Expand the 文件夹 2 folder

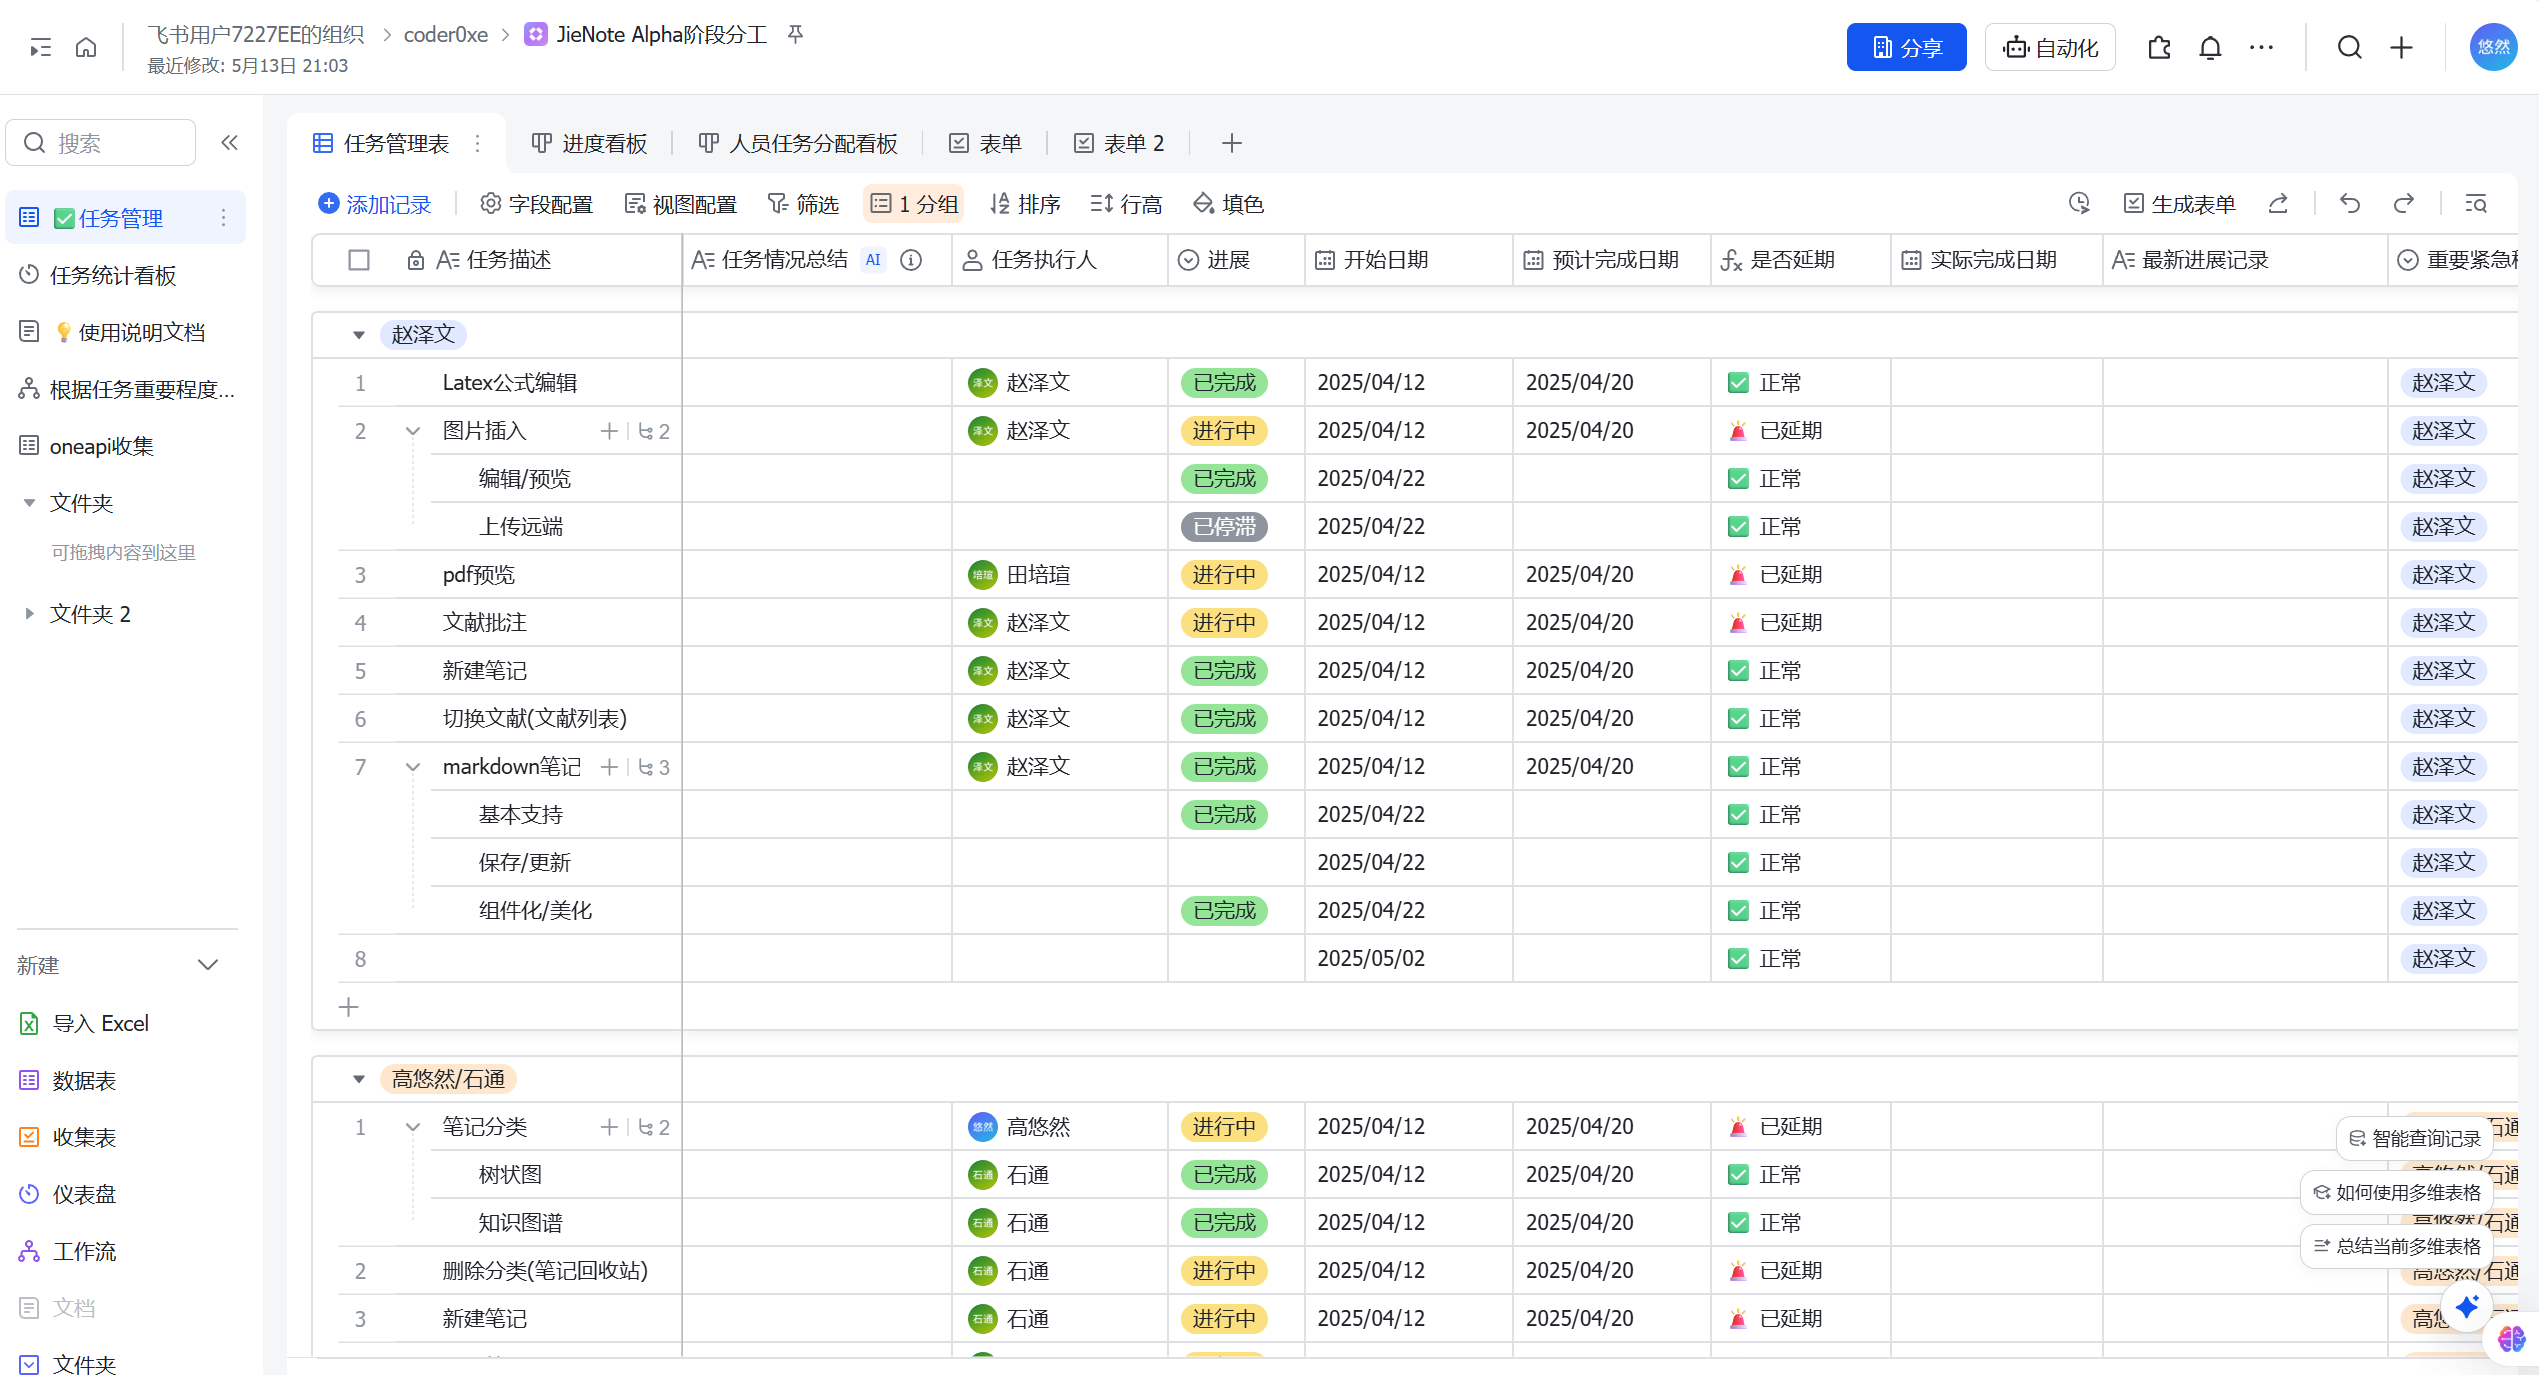click(x=29, y=614)
